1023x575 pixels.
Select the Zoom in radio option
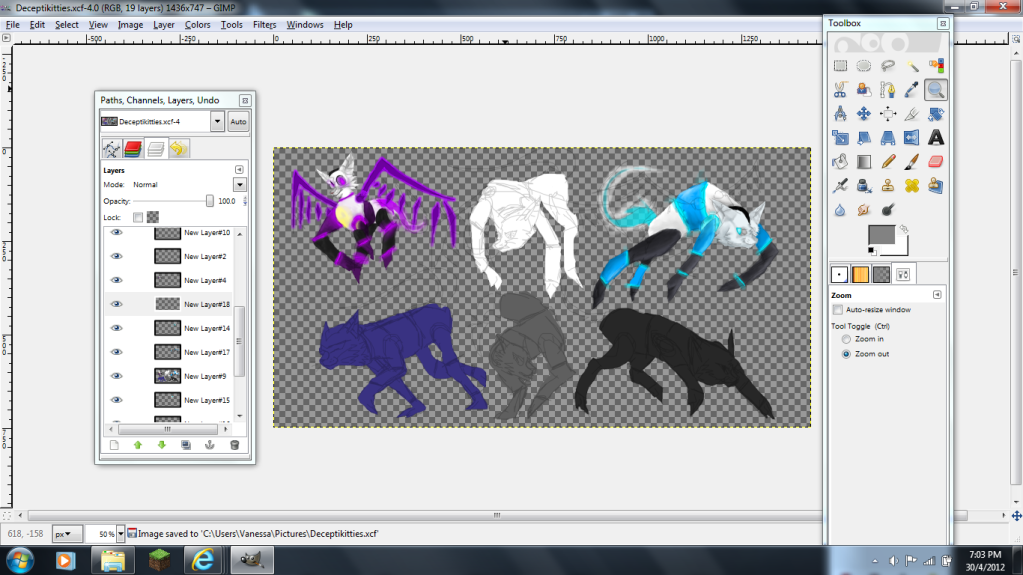[847, 339]
